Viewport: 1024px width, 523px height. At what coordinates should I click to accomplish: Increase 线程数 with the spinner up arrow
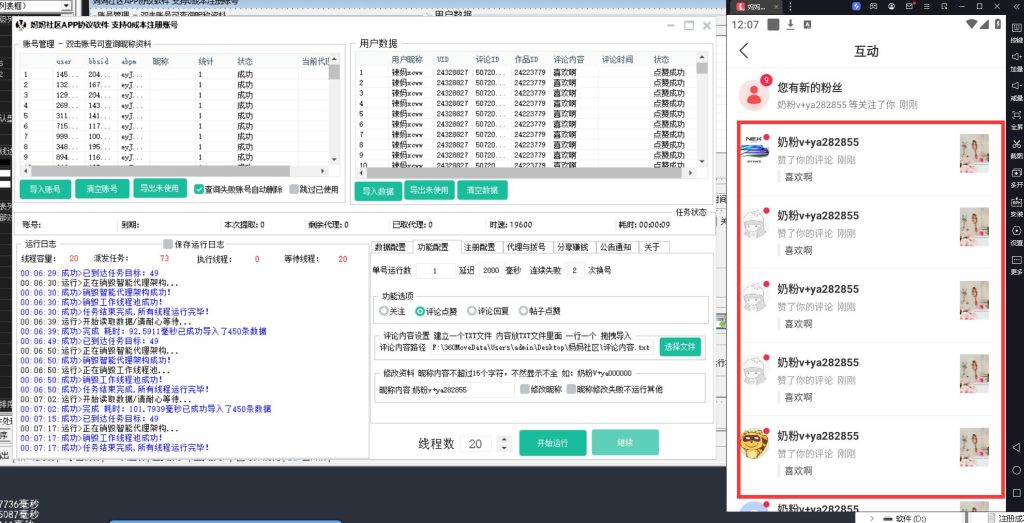(503, 438)
